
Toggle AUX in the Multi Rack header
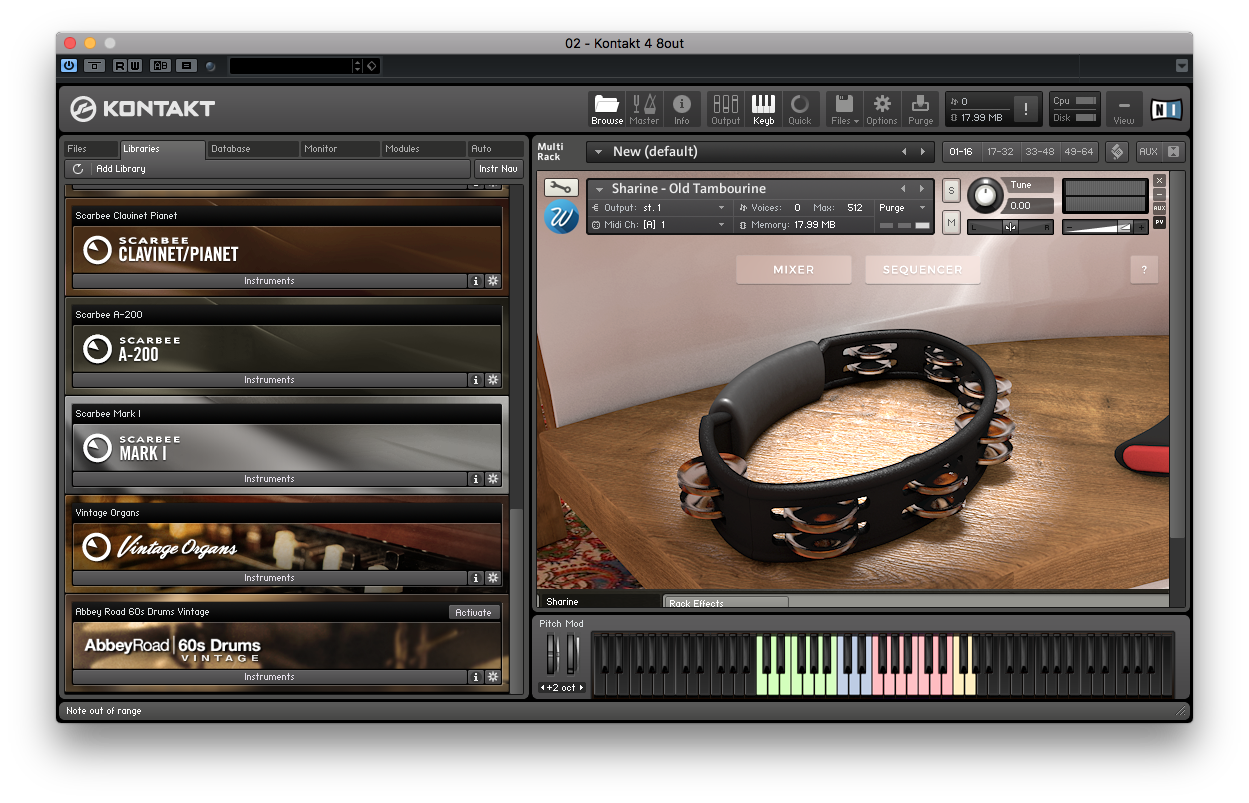[x=1148, y=152]
